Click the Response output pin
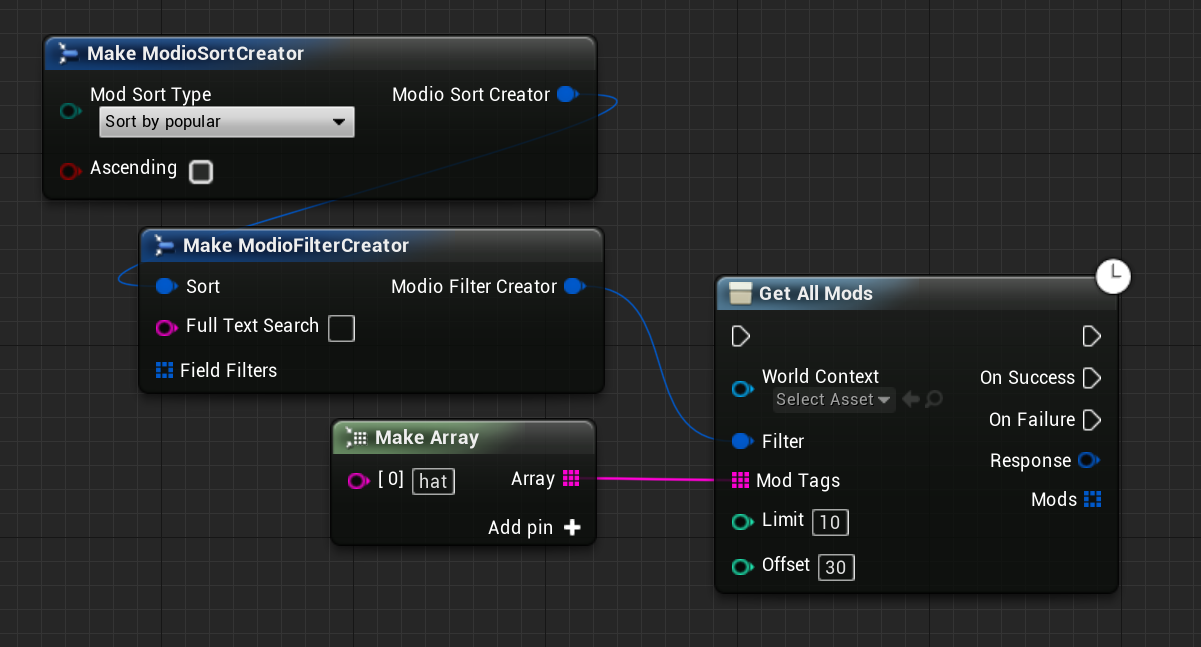The height and width of the screenshot is (647, 1201). click(1089, 460)
